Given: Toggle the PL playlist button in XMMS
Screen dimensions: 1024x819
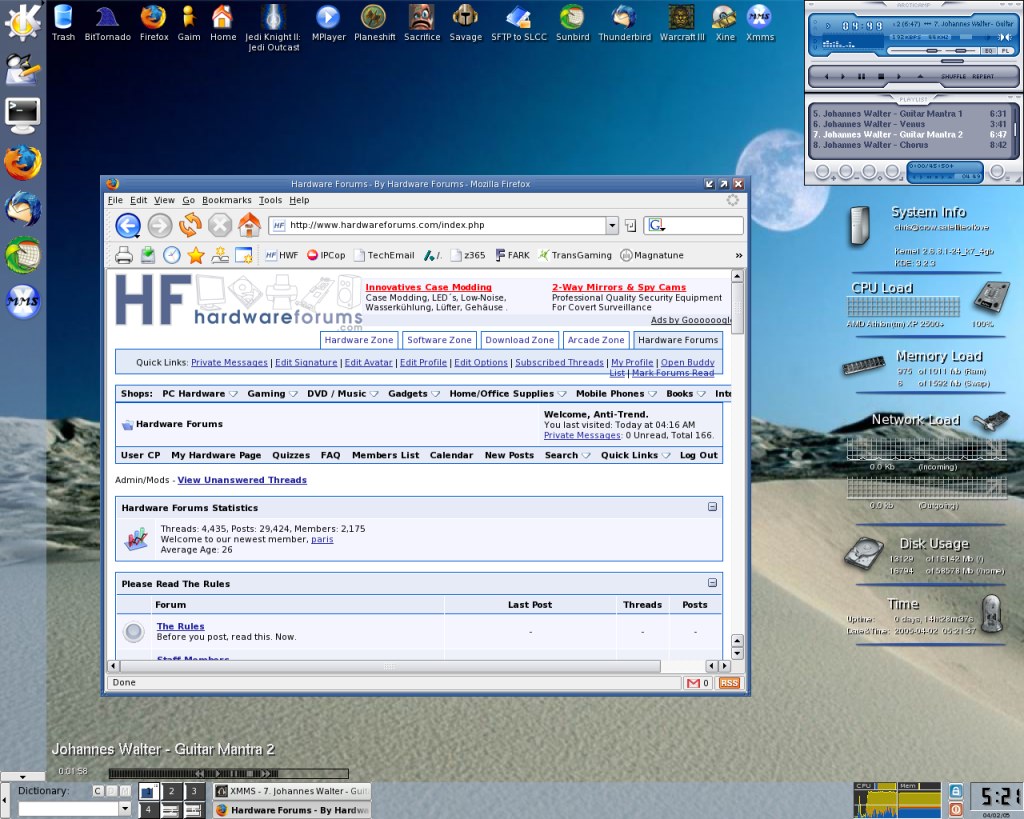Looking at the screenshot, I should (x=1004, y=50).
